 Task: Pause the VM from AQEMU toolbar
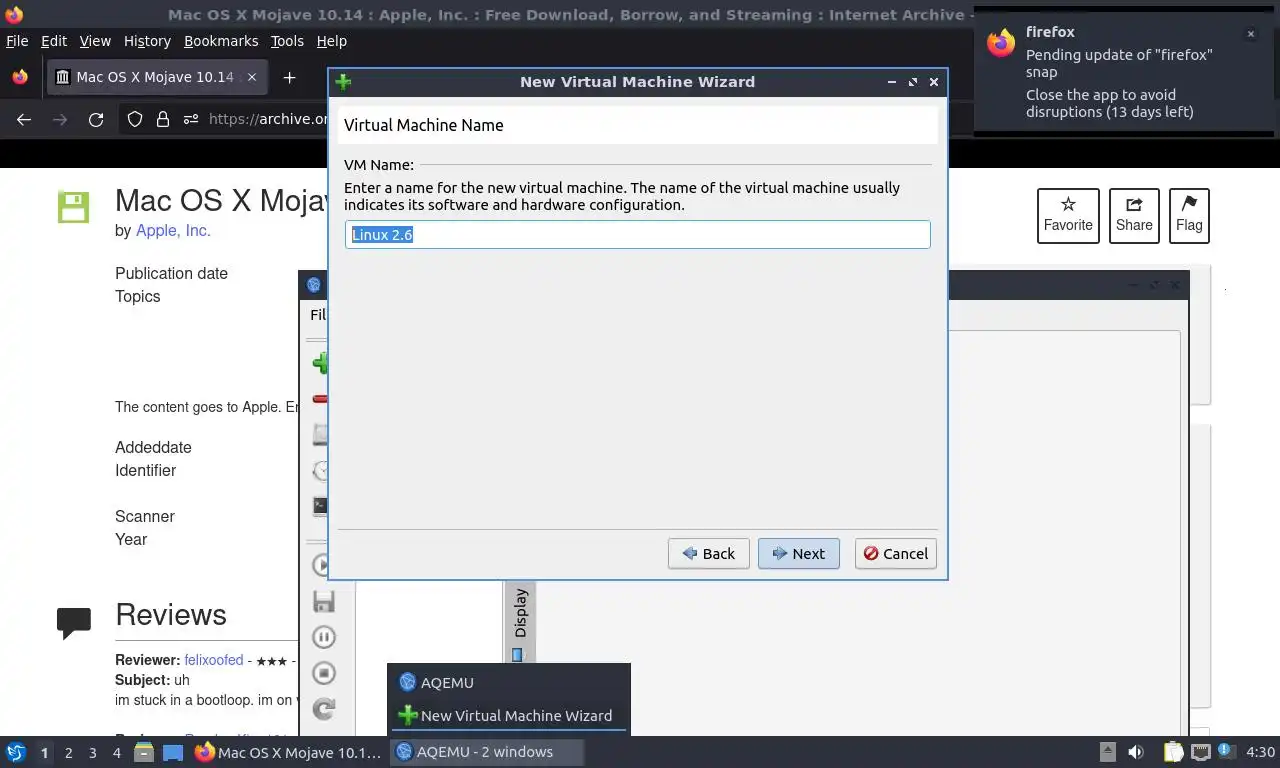(x=323, y=637)
